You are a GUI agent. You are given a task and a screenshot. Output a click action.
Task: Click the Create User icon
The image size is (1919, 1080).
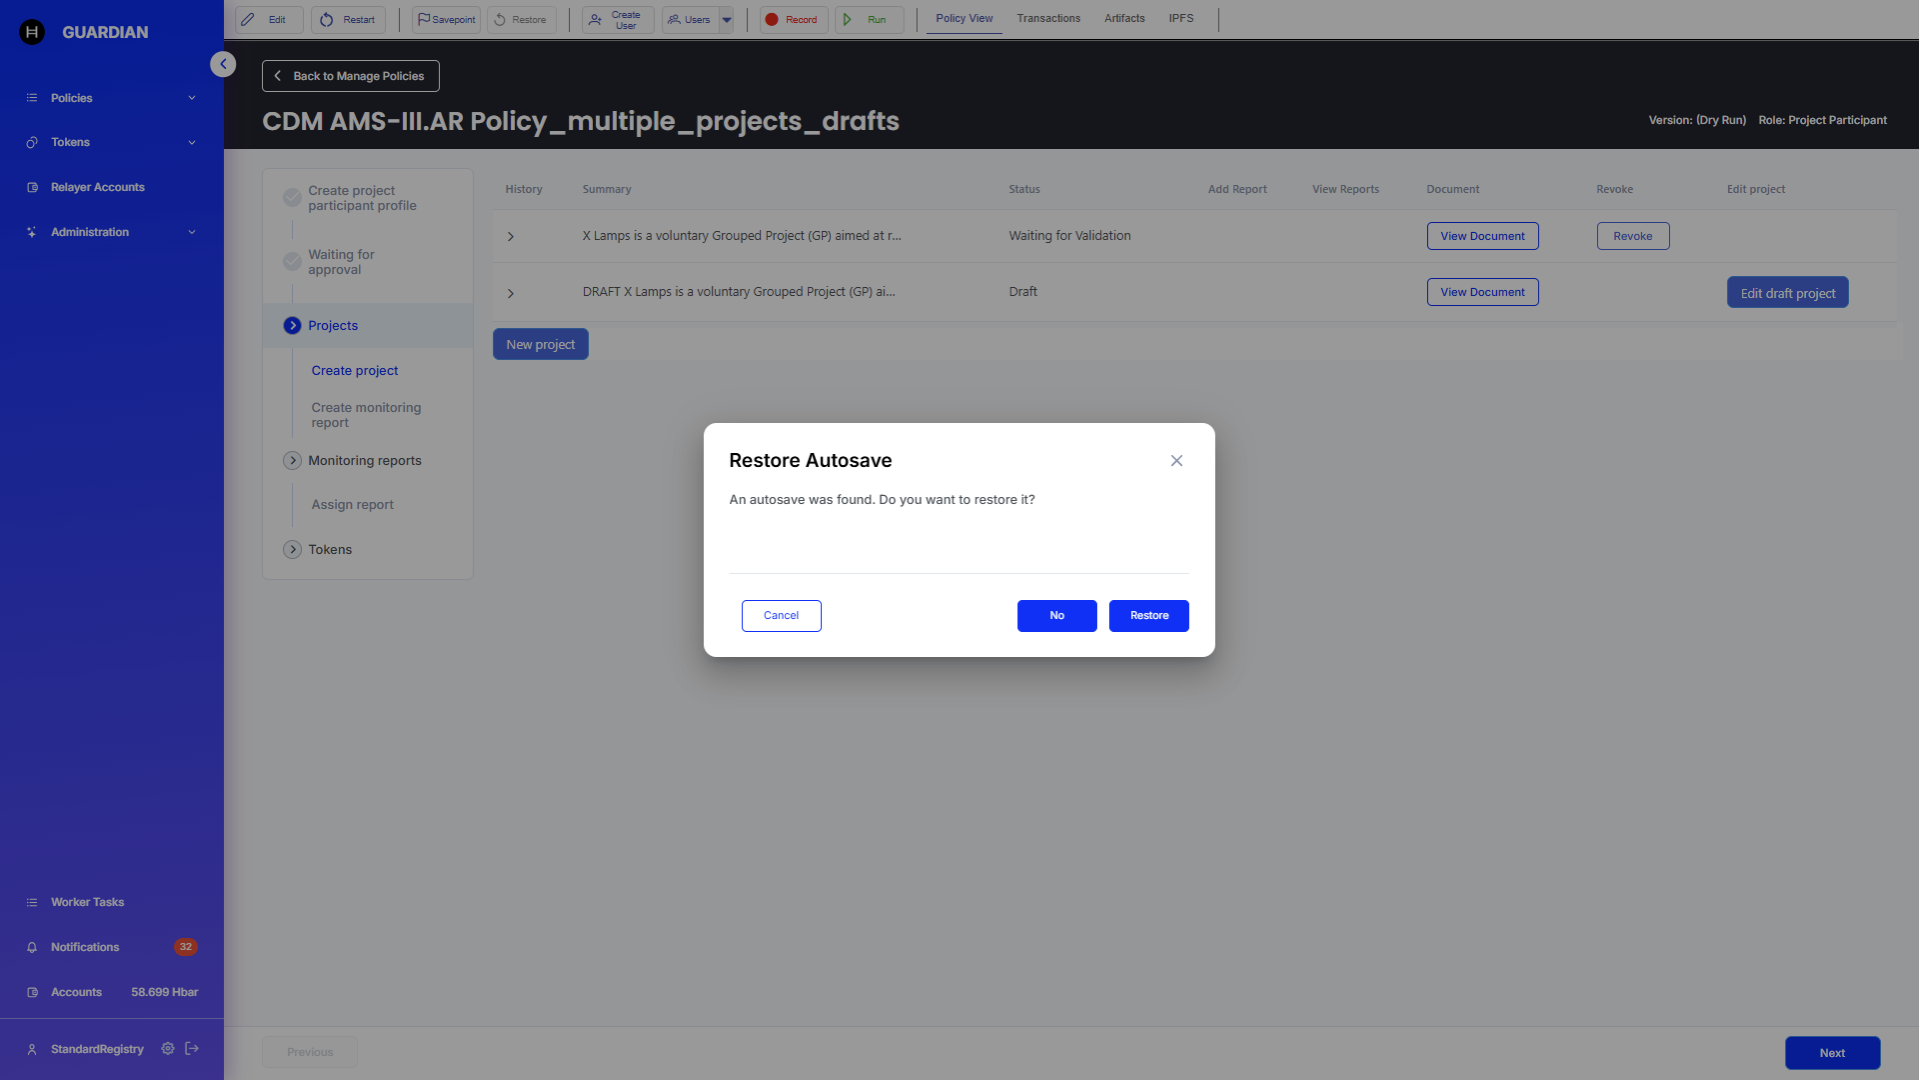coord(596,19)
